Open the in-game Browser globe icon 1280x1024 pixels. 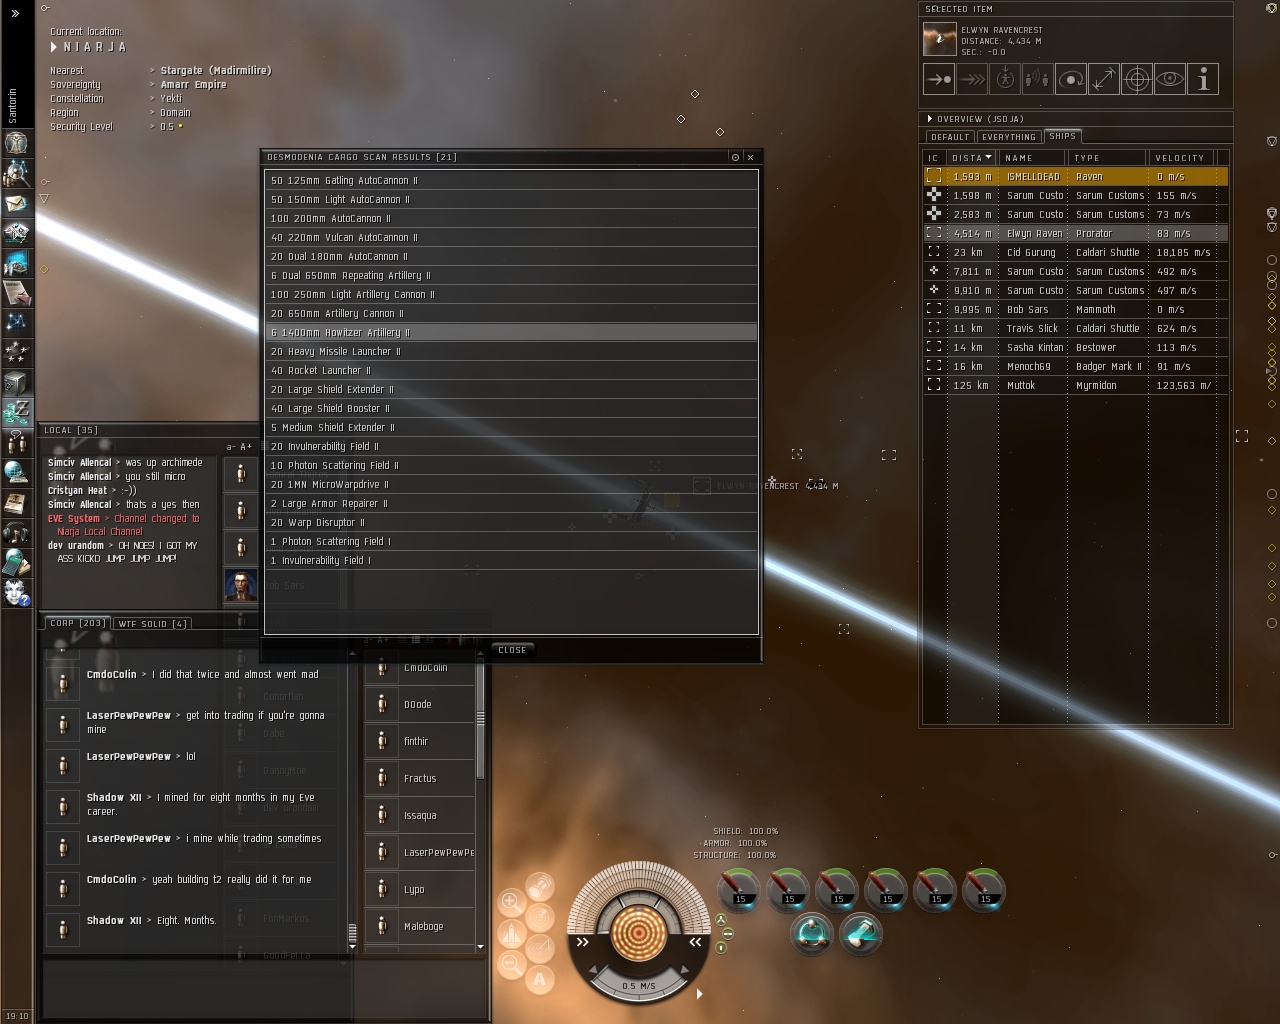pyautogui.click(x=16, y=472)
